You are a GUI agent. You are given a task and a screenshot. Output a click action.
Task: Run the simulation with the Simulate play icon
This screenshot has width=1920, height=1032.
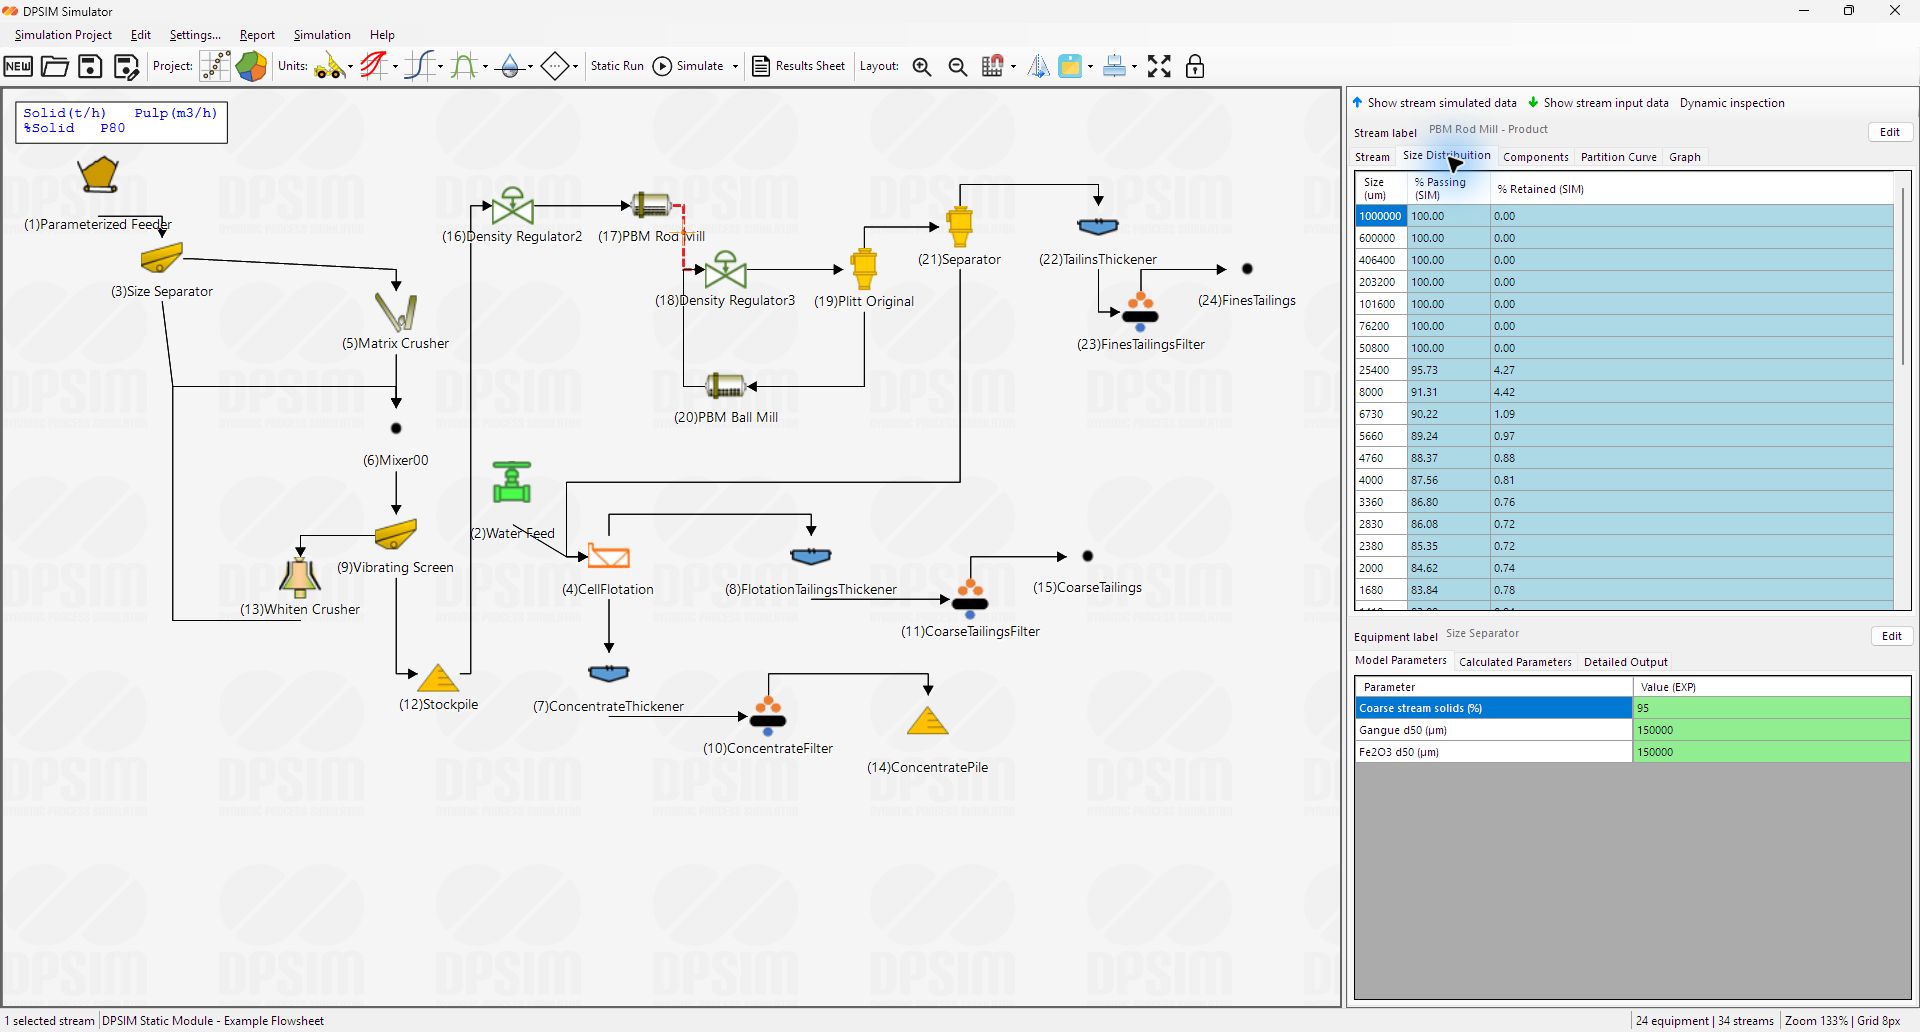[x=662, y=67]
